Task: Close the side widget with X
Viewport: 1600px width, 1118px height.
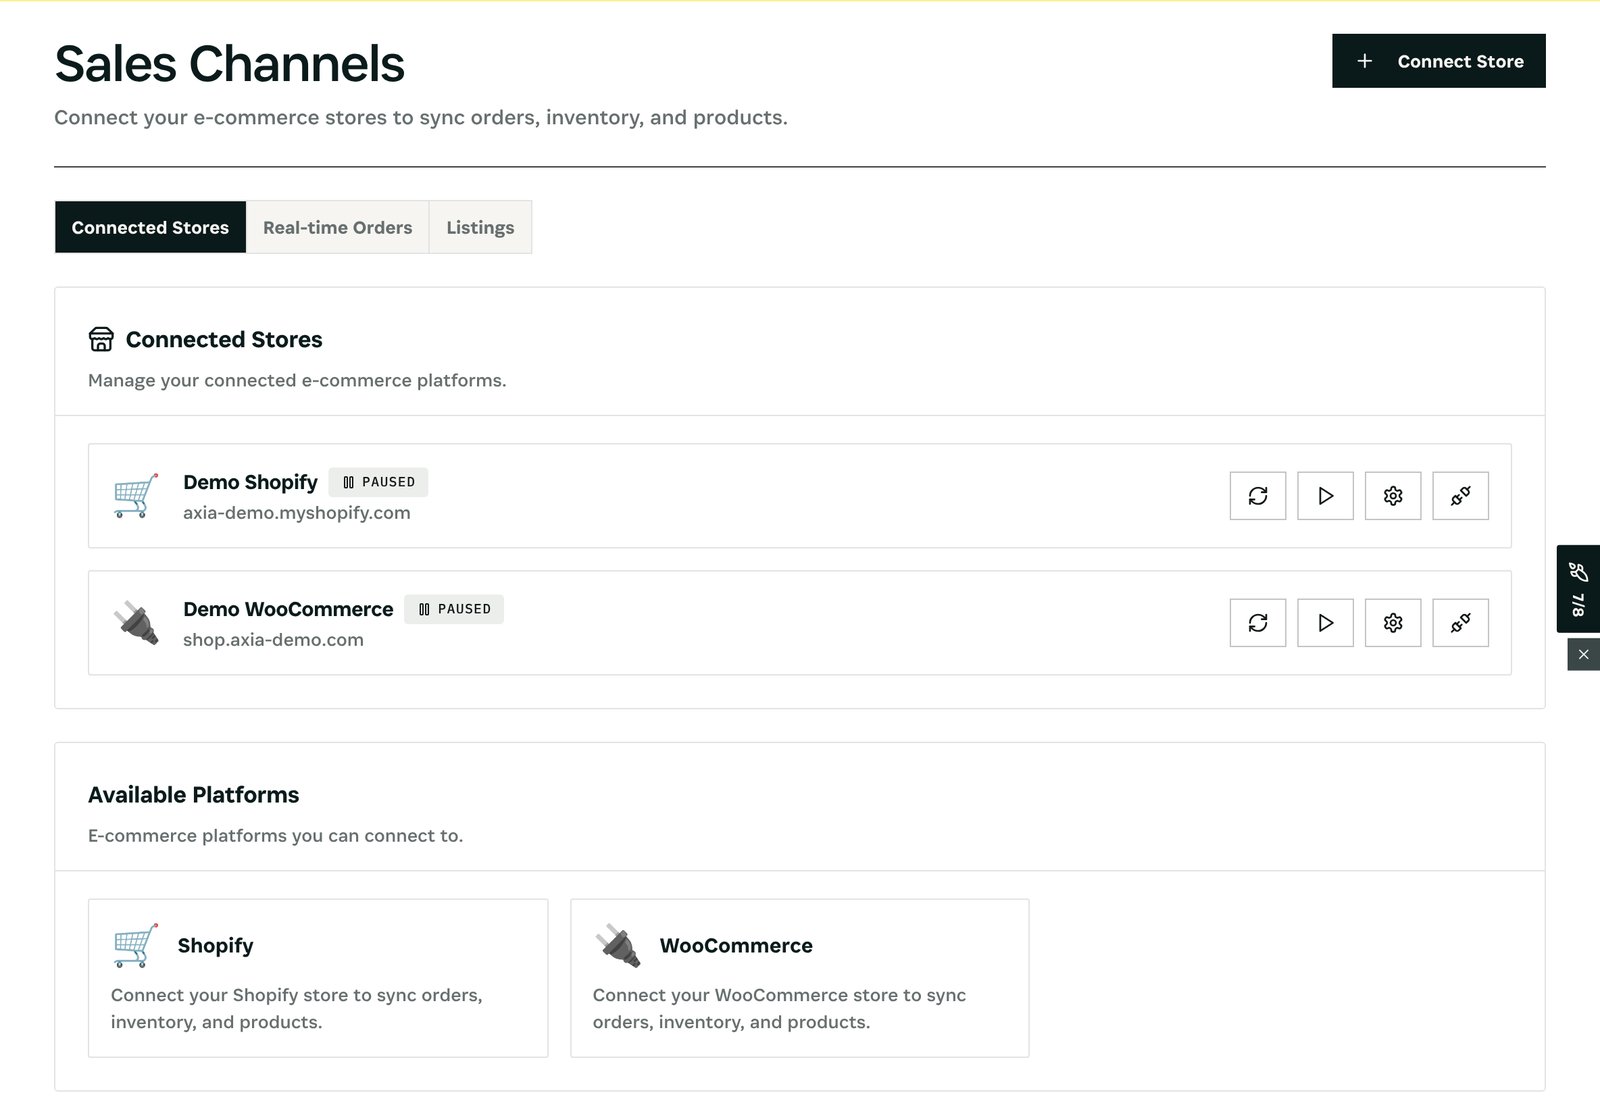Action: coord(1583,654)
